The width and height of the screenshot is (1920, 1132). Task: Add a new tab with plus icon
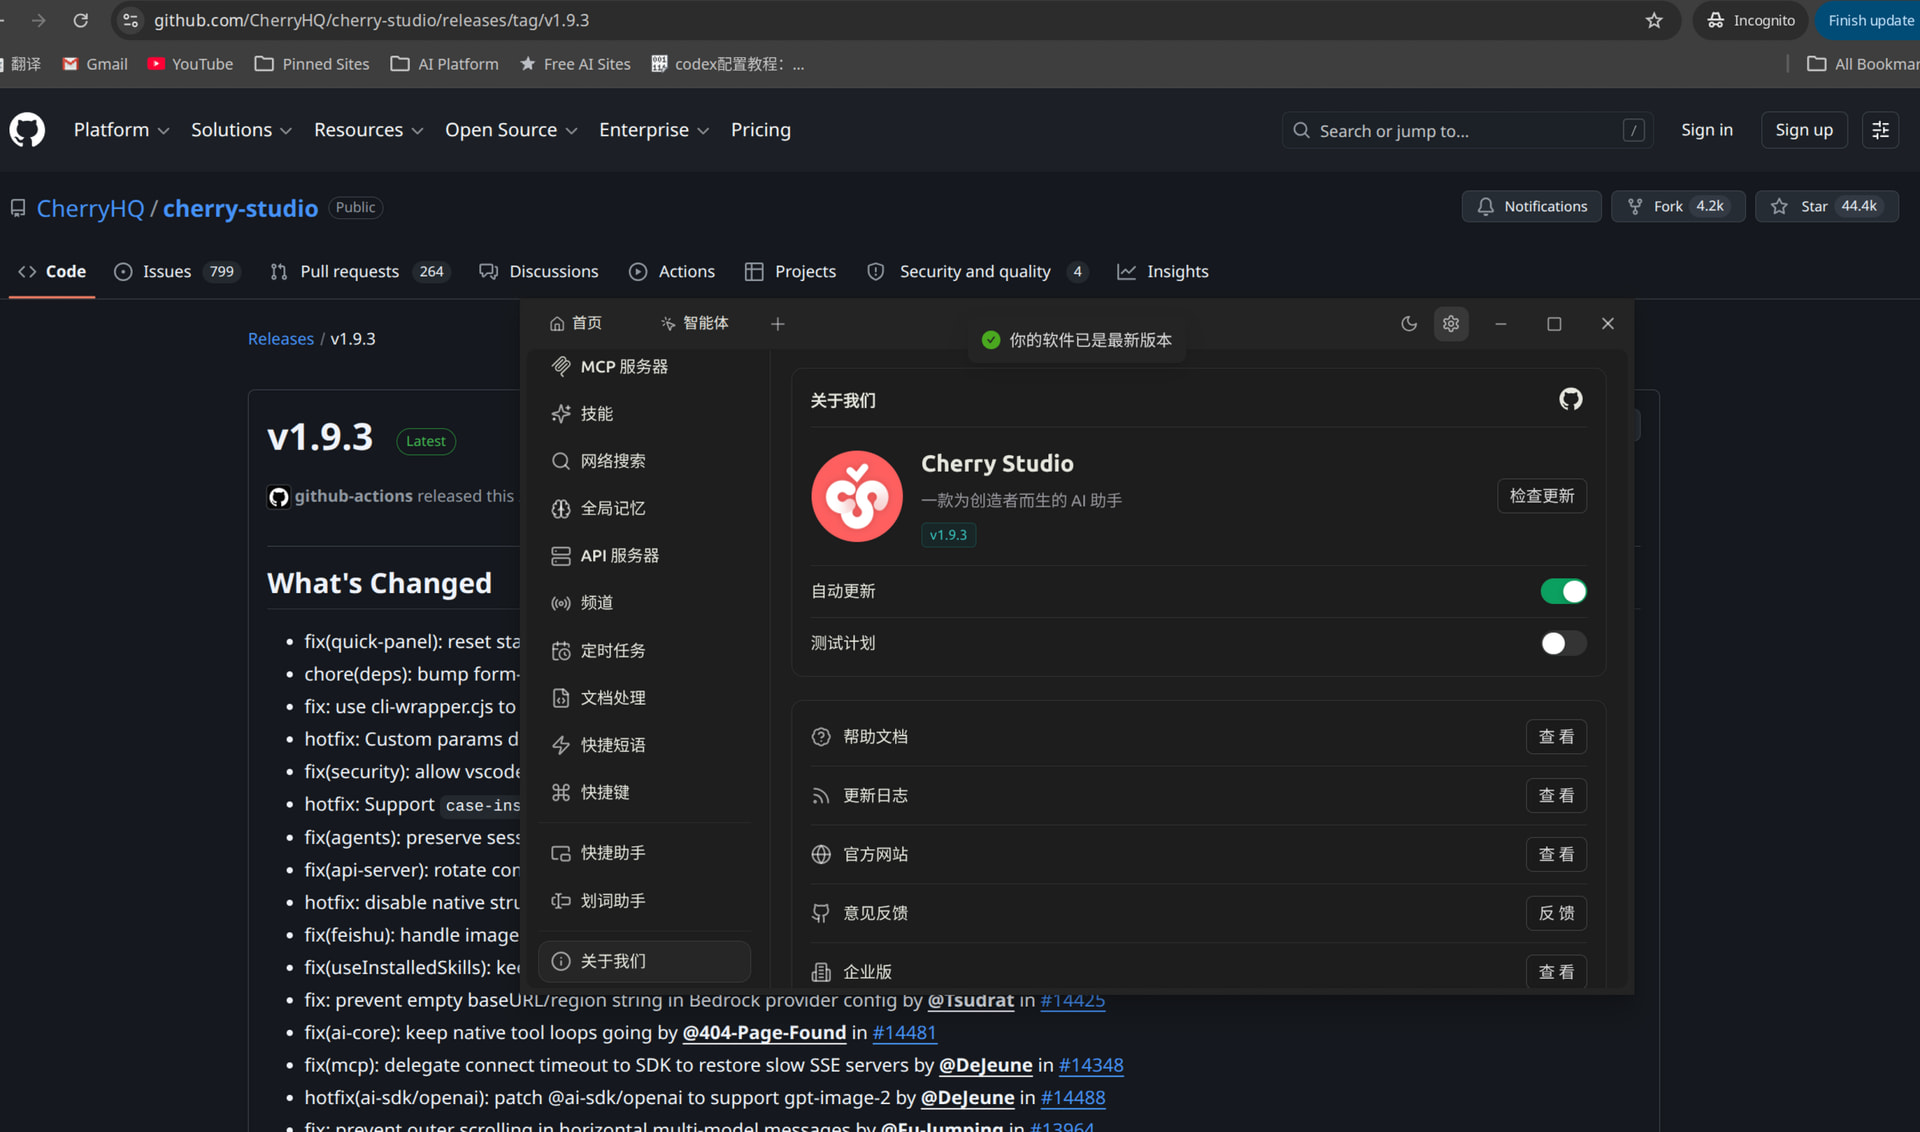click(x=778, y=323)
